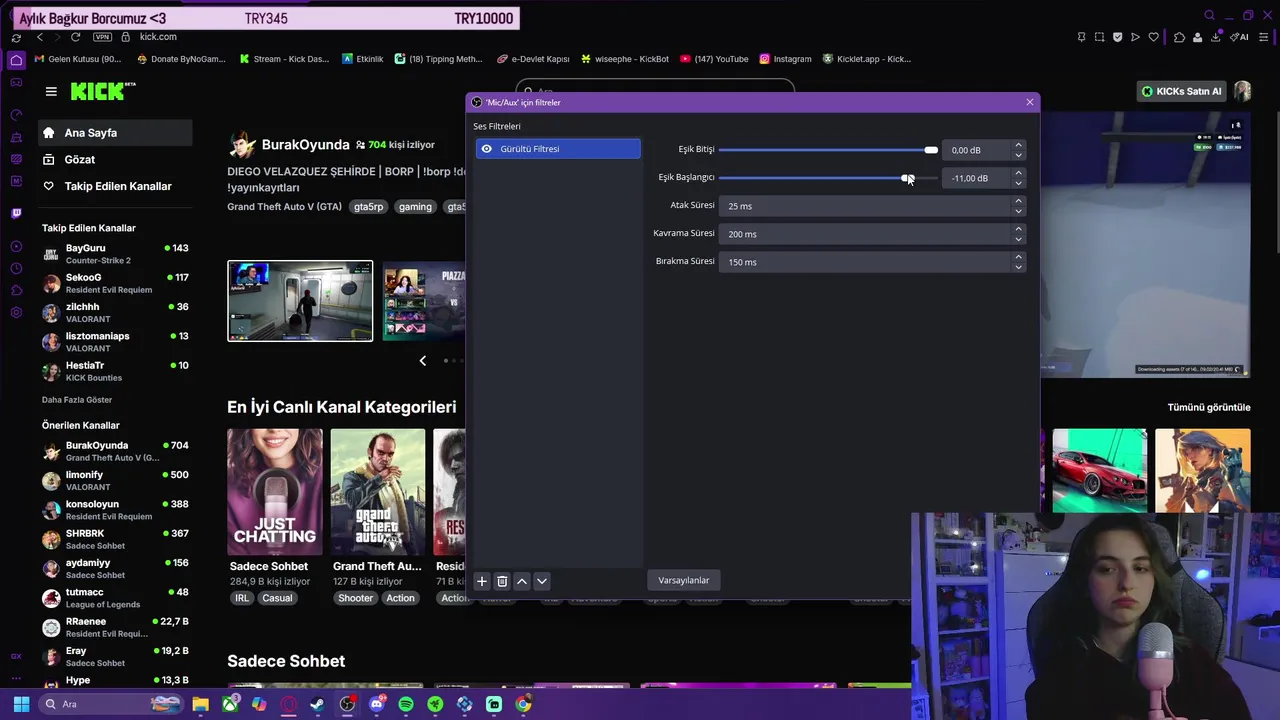Click Tümünü görüntüle link
The width and height of the screenshot is (1280, 720).
pyautogui.click(x=1209, y=407)
